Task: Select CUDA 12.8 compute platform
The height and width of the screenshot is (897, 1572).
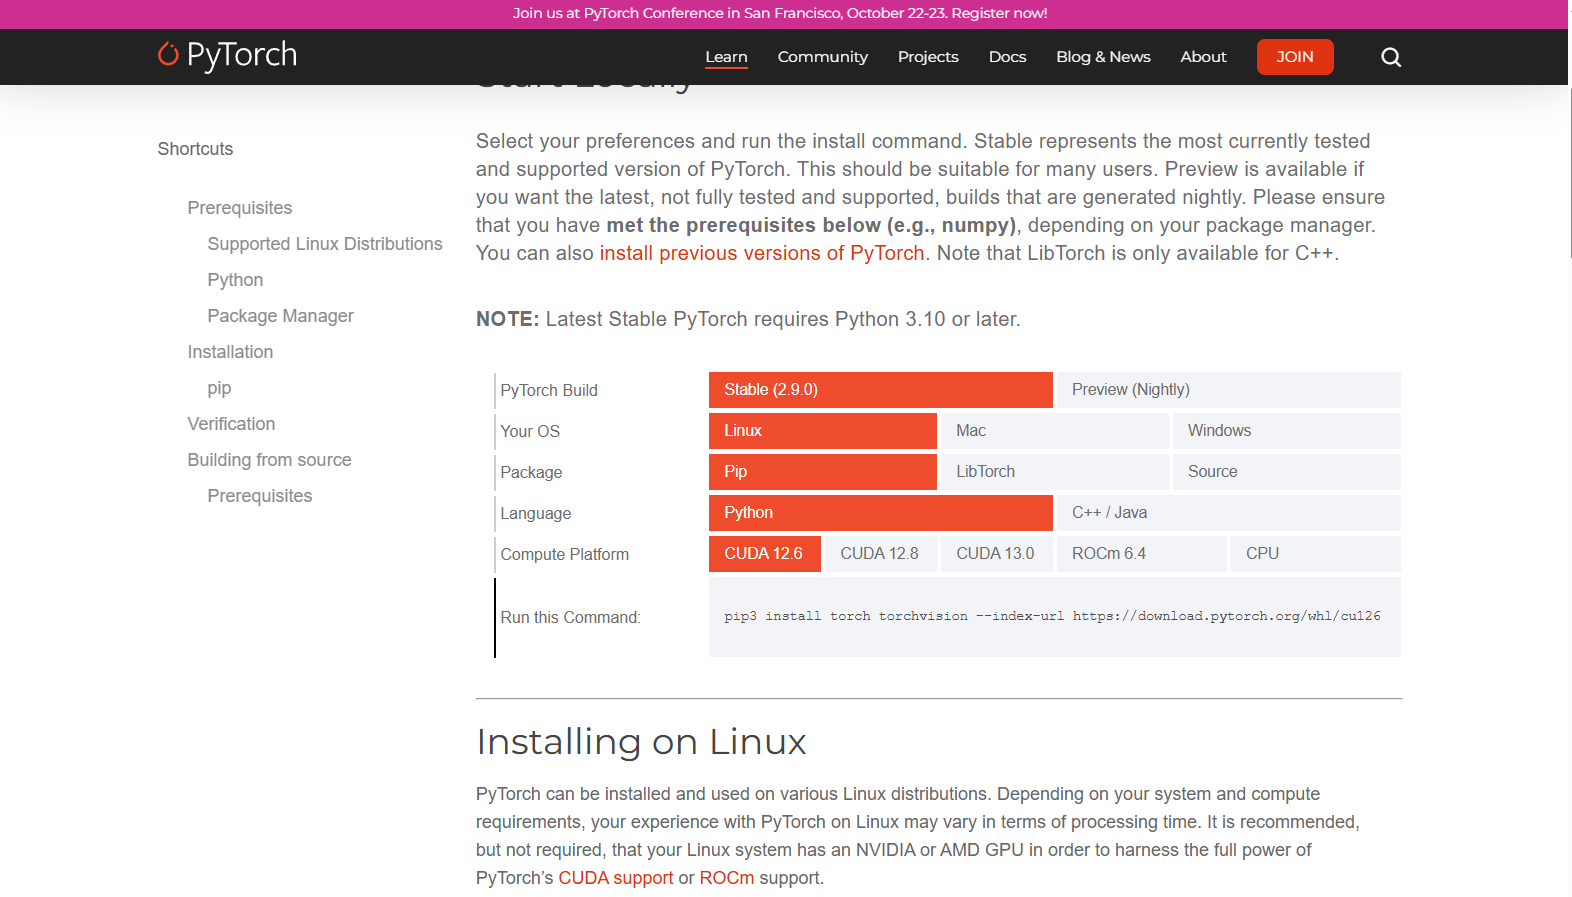Action: [881, 554]
